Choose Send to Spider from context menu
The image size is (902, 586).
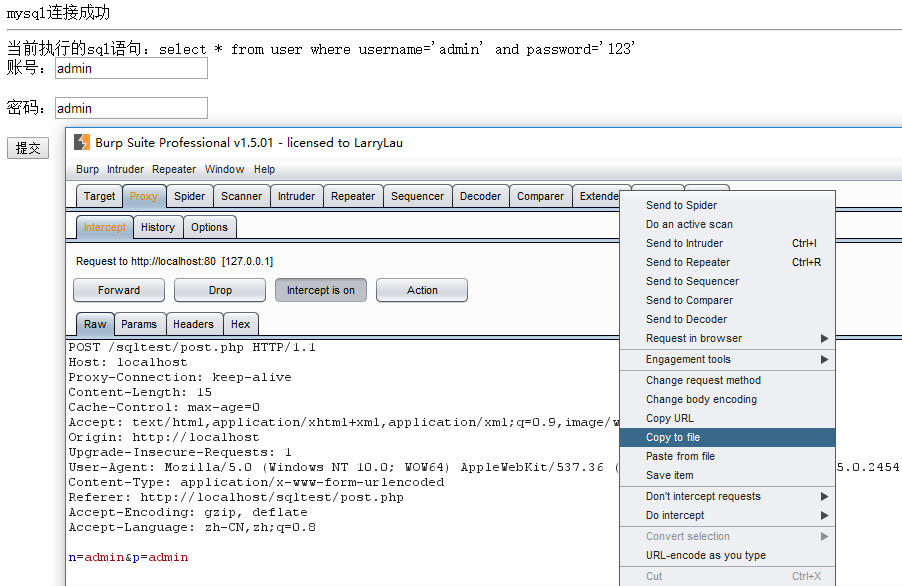(727, 205)
